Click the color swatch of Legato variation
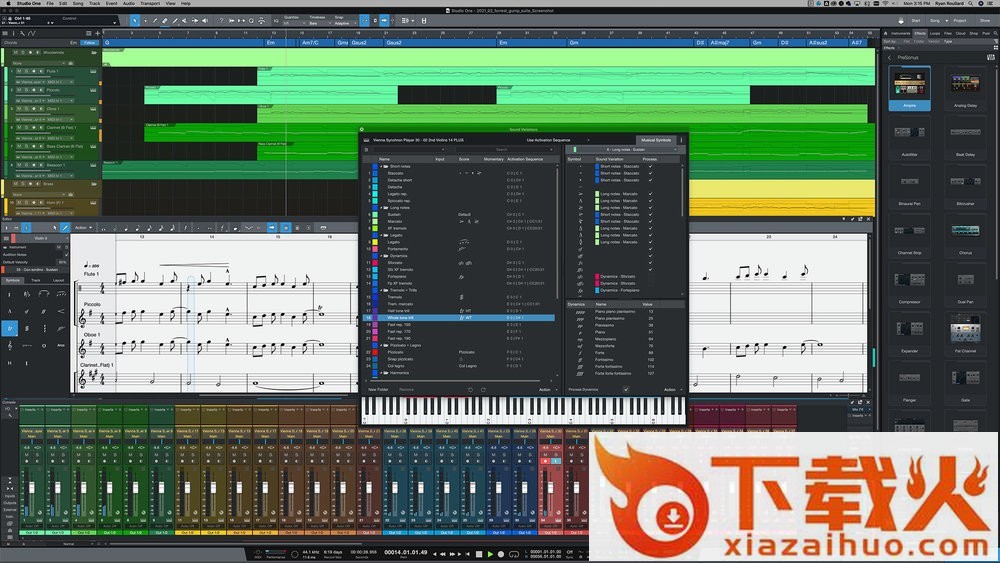Screen dimensions: 1000x563 [x=375, y=242]
